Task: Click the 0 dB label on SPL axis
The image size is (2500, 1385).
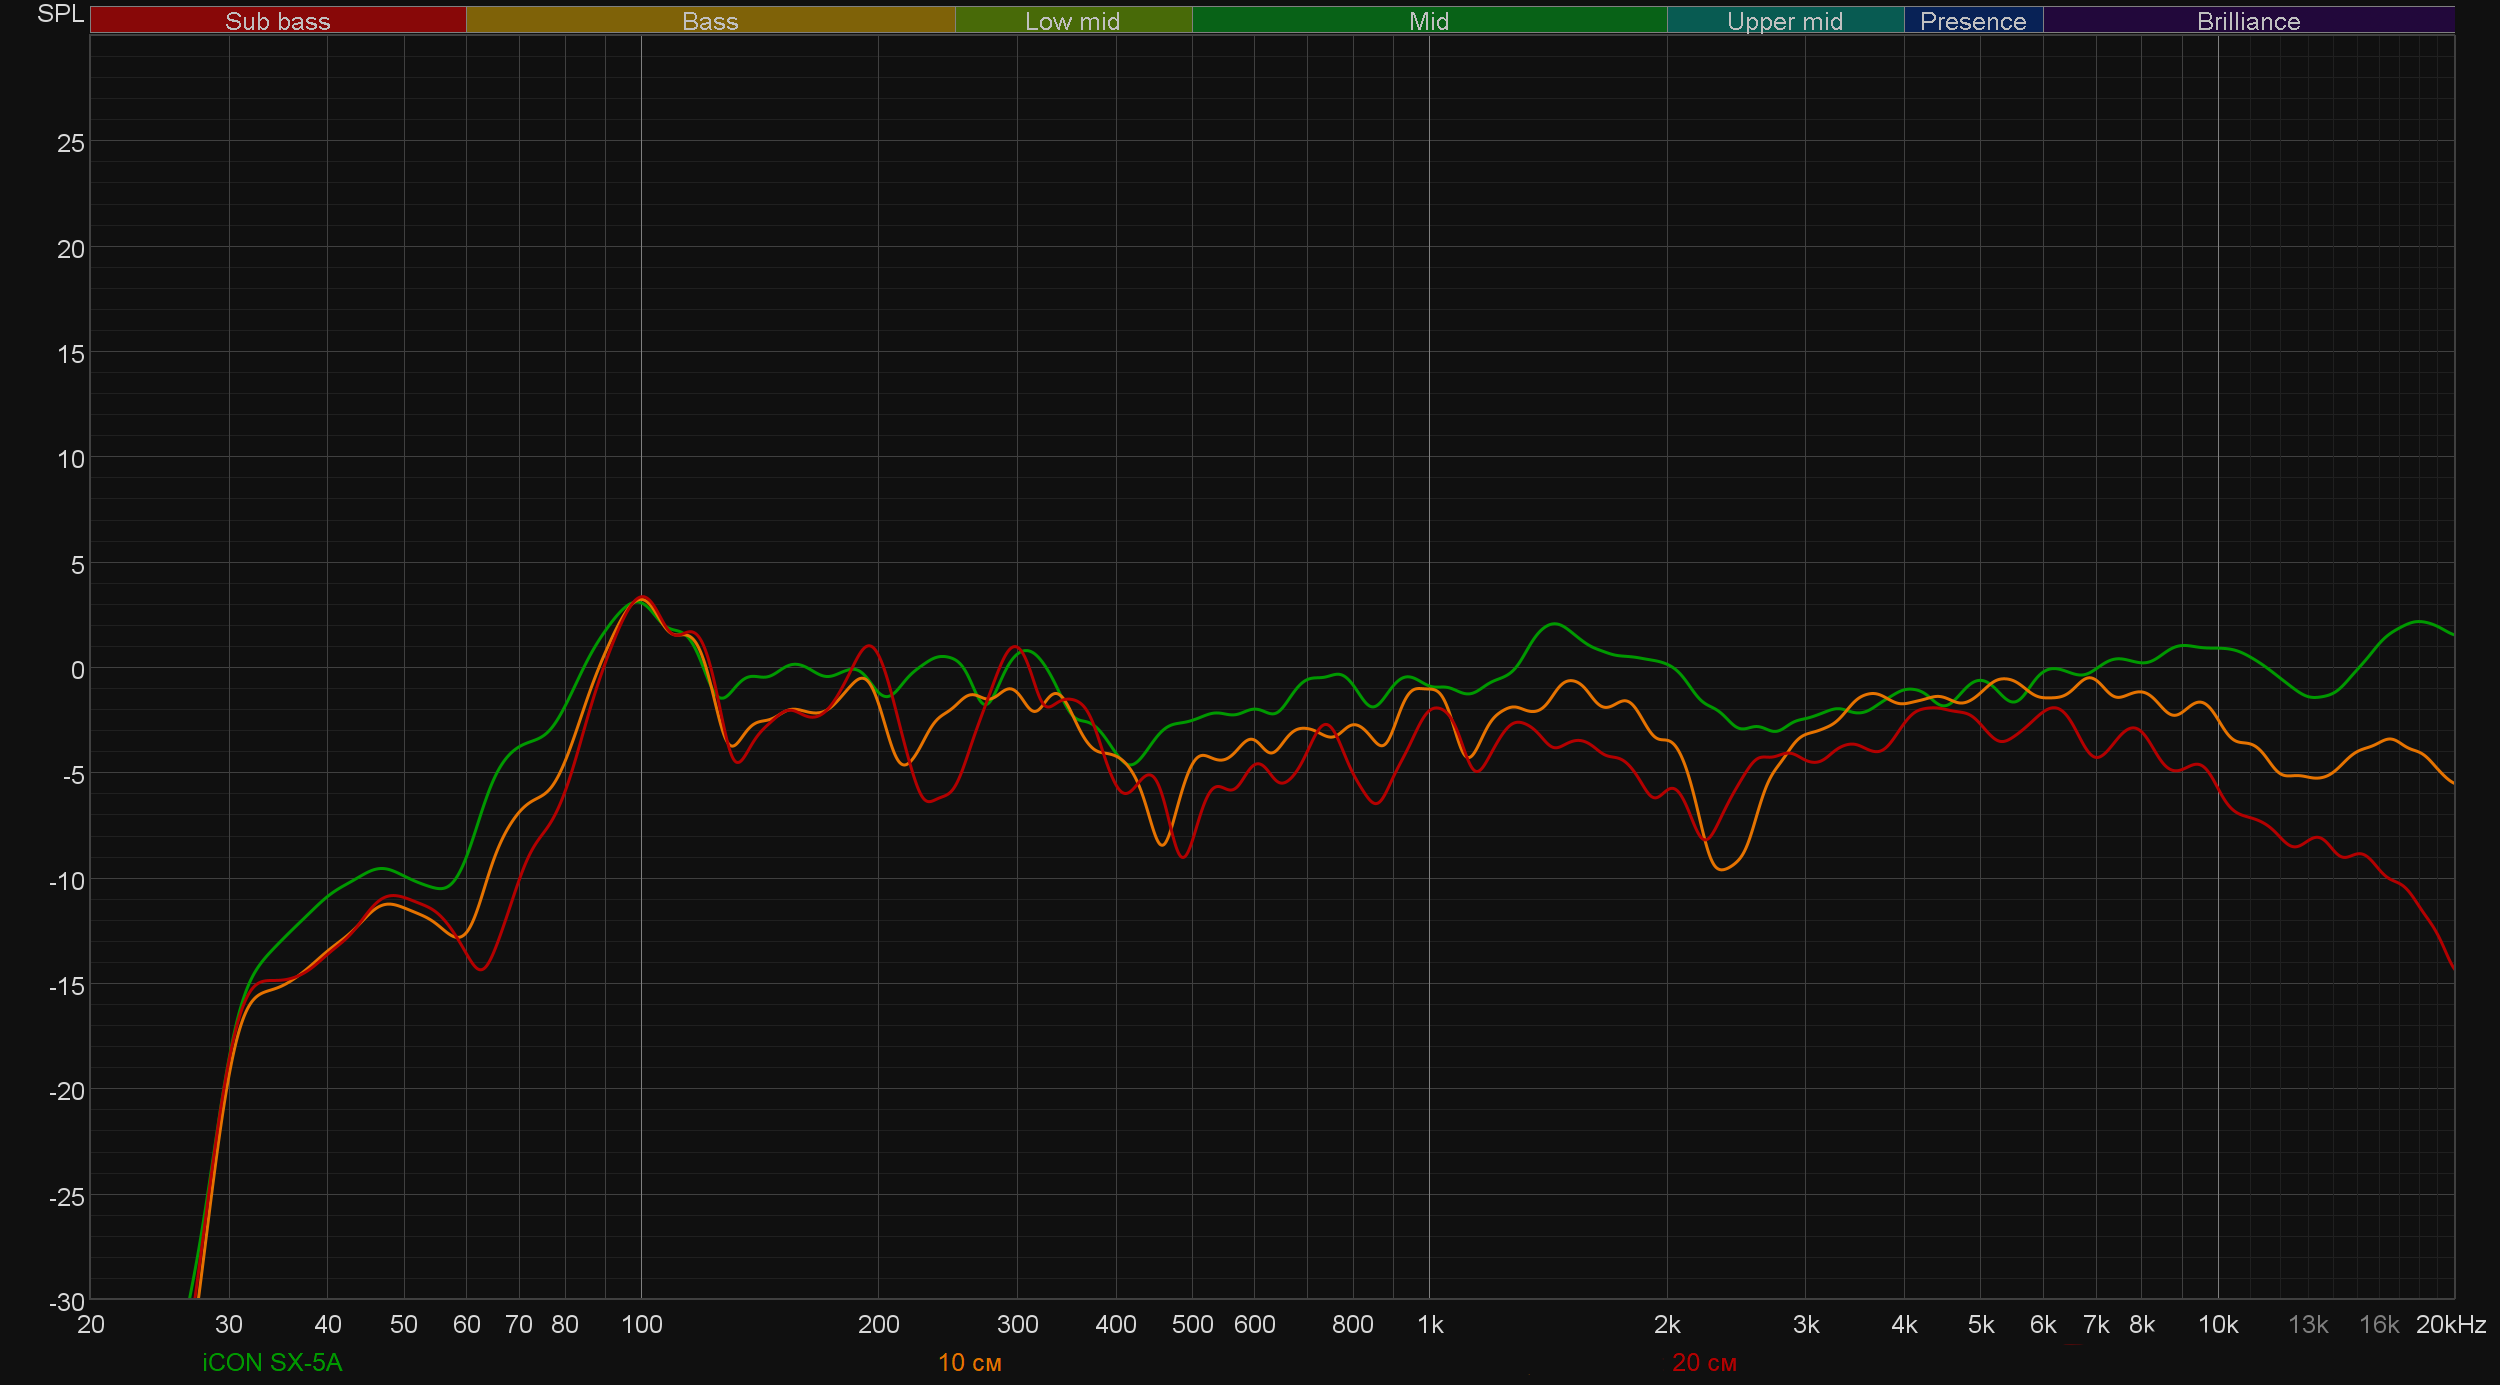Action: tap(77, 670)
